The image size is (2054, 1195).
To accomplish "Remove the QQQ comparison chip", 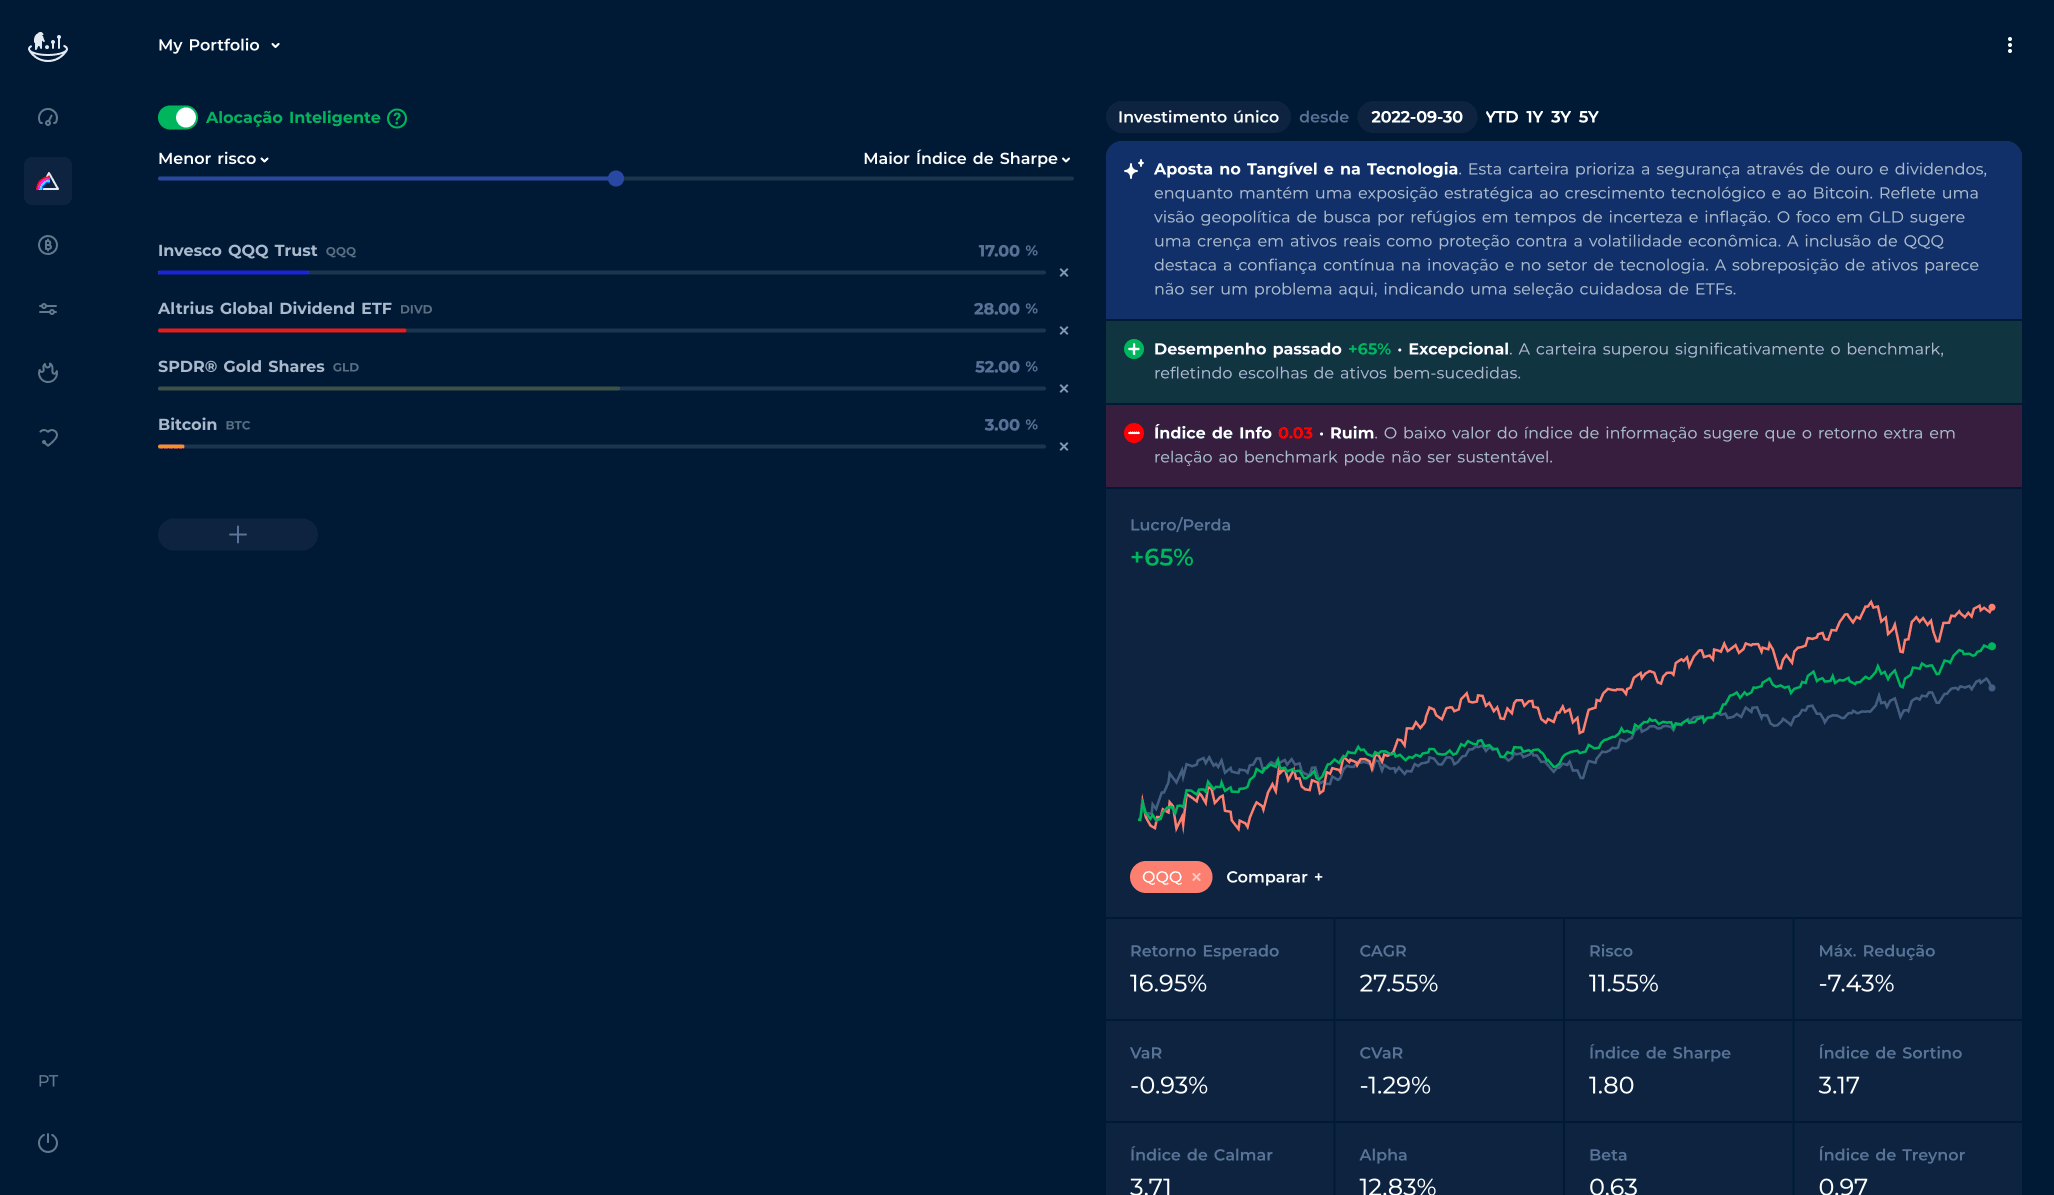I will pyautogui.click(x=1196, y=877).
